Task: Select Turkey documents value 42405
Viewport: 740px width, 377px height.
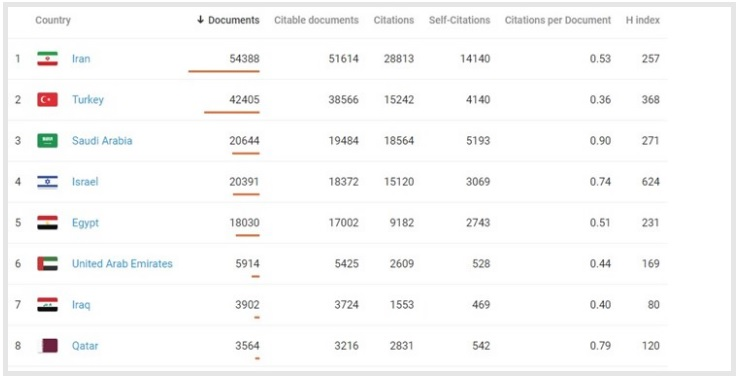Action: click(244, 100)
